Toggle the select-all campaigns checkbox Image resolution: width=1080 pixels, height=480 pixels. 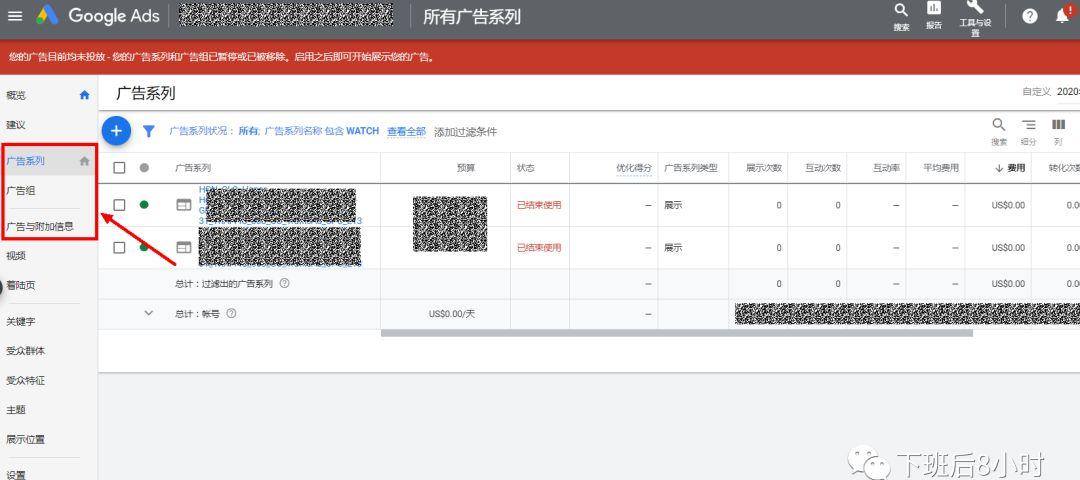[119, 167]
